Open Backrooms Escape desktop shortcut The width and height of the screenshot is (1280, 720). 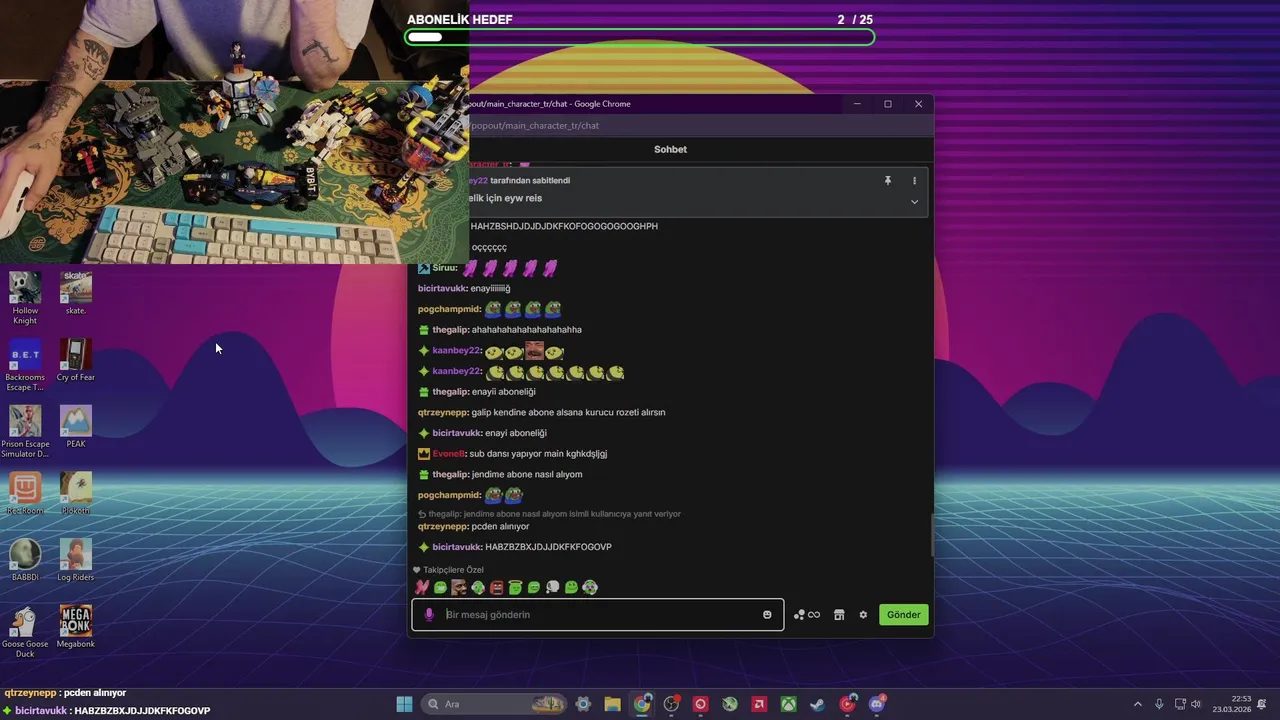click(x=25, y=365)
